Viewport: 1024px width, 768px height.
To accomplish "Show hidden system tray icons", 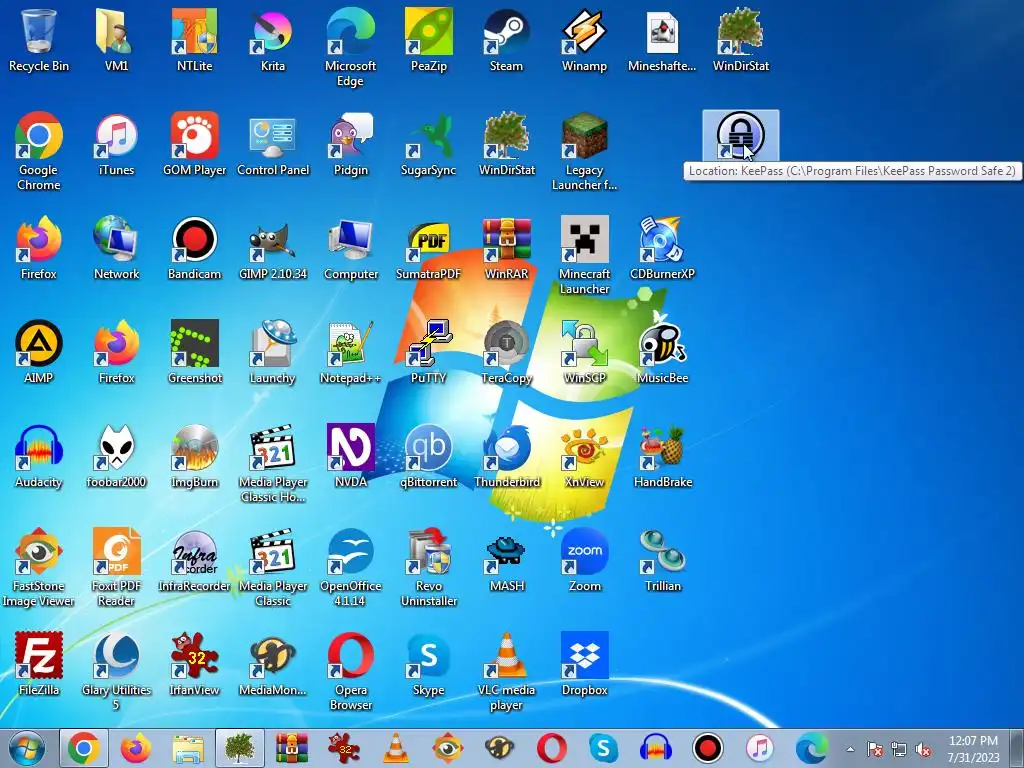I will (850, 749).
